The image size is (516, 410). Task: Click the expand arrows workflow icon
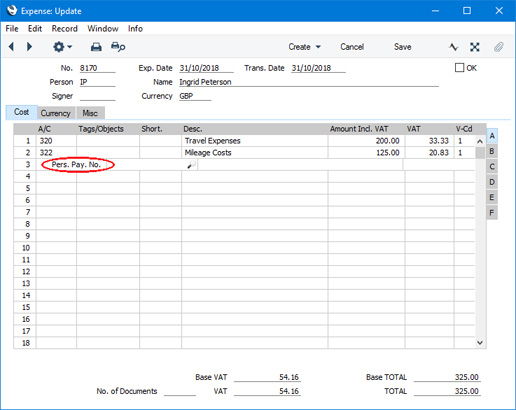[x=475, y=47]
